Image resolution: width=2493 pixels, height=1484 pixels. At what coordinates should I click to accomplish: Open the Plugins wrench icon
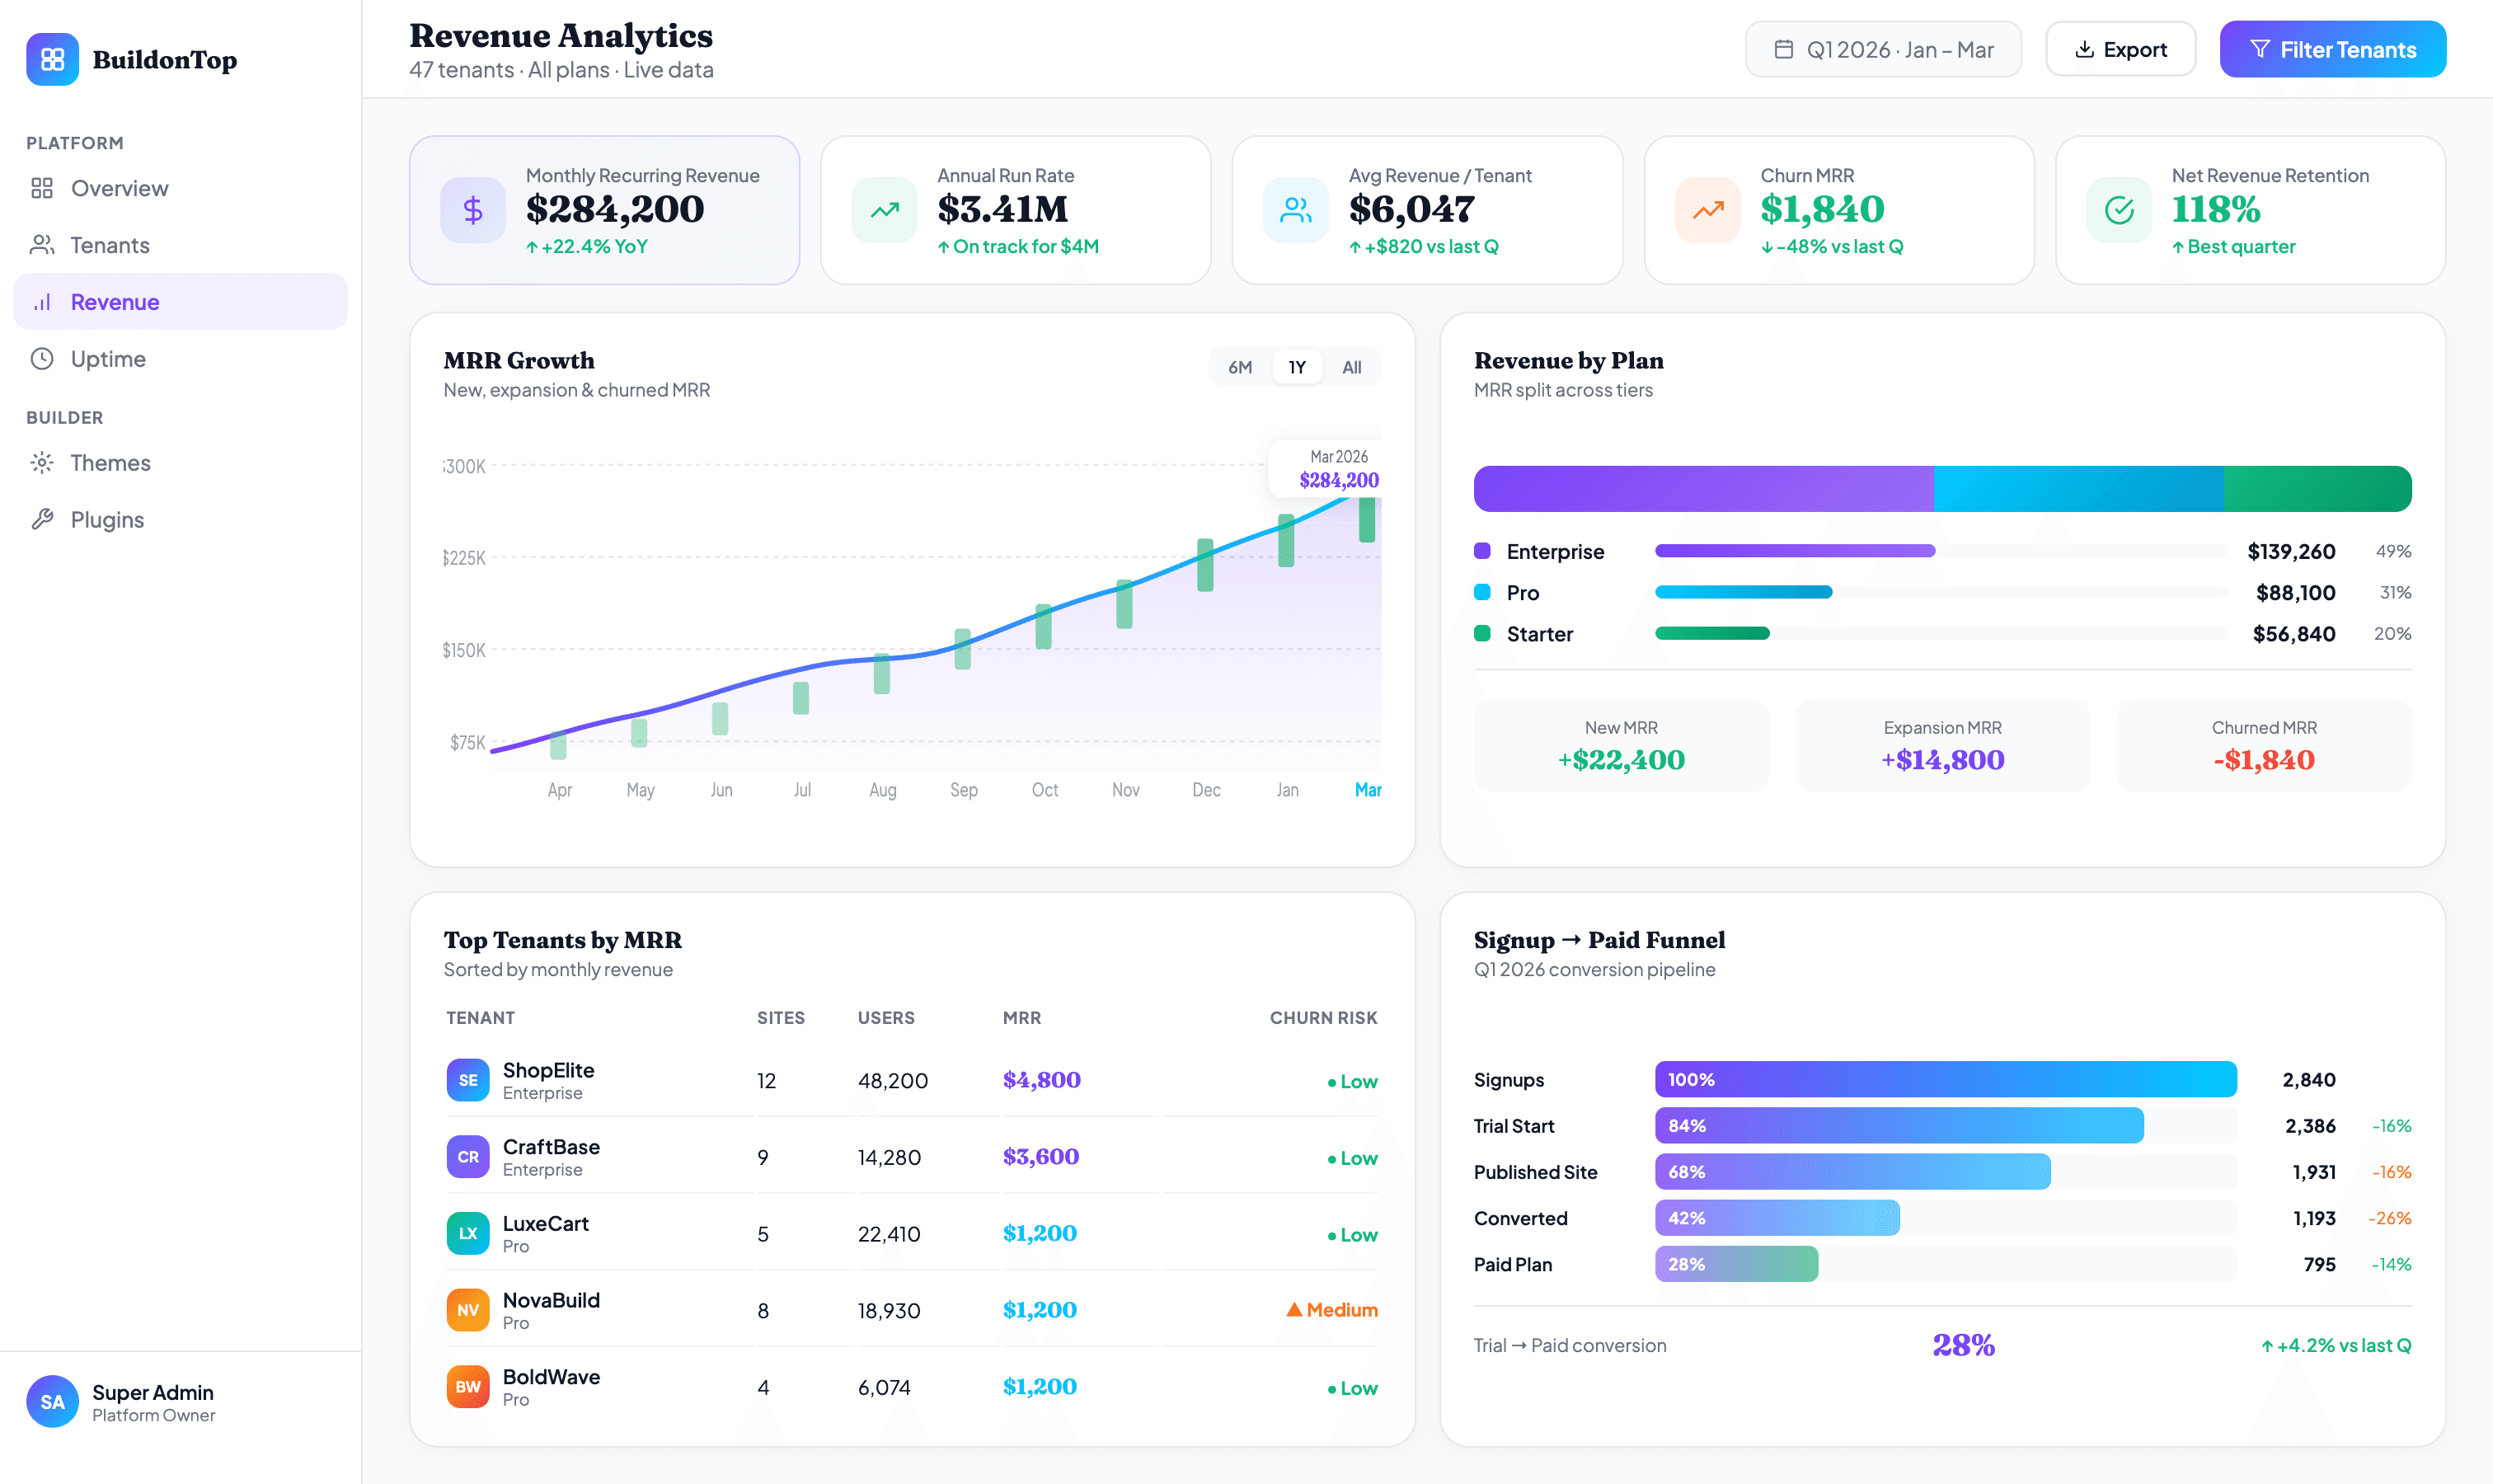click(x=43, y=519)
